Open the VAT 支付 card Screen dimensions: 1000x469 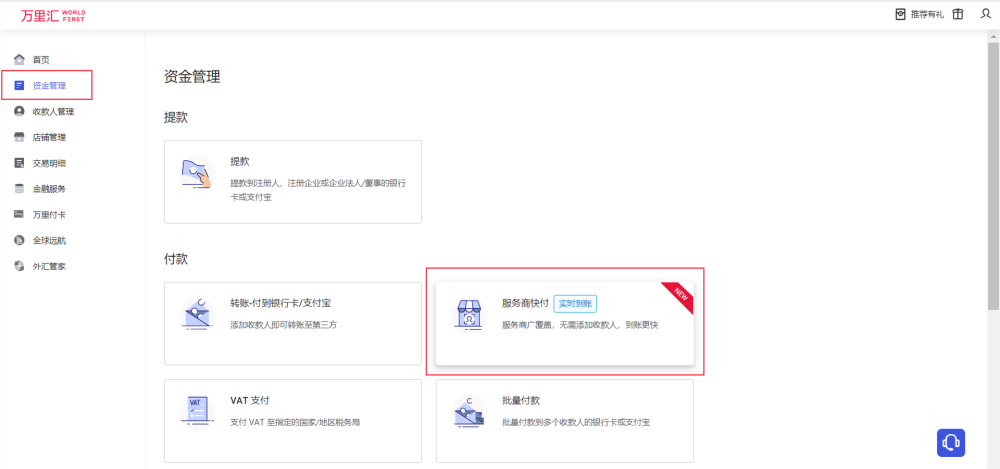click(x=292, y=420)
